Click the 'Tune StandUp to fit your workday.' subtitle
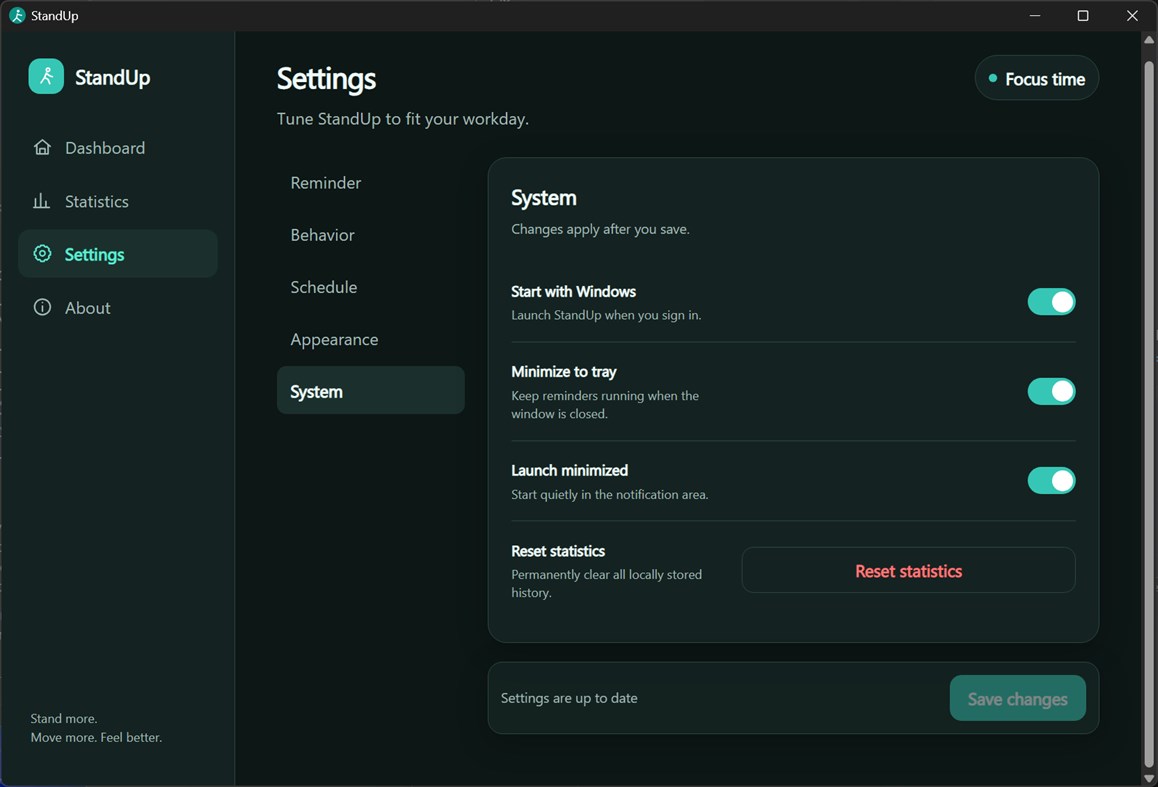 402,119
